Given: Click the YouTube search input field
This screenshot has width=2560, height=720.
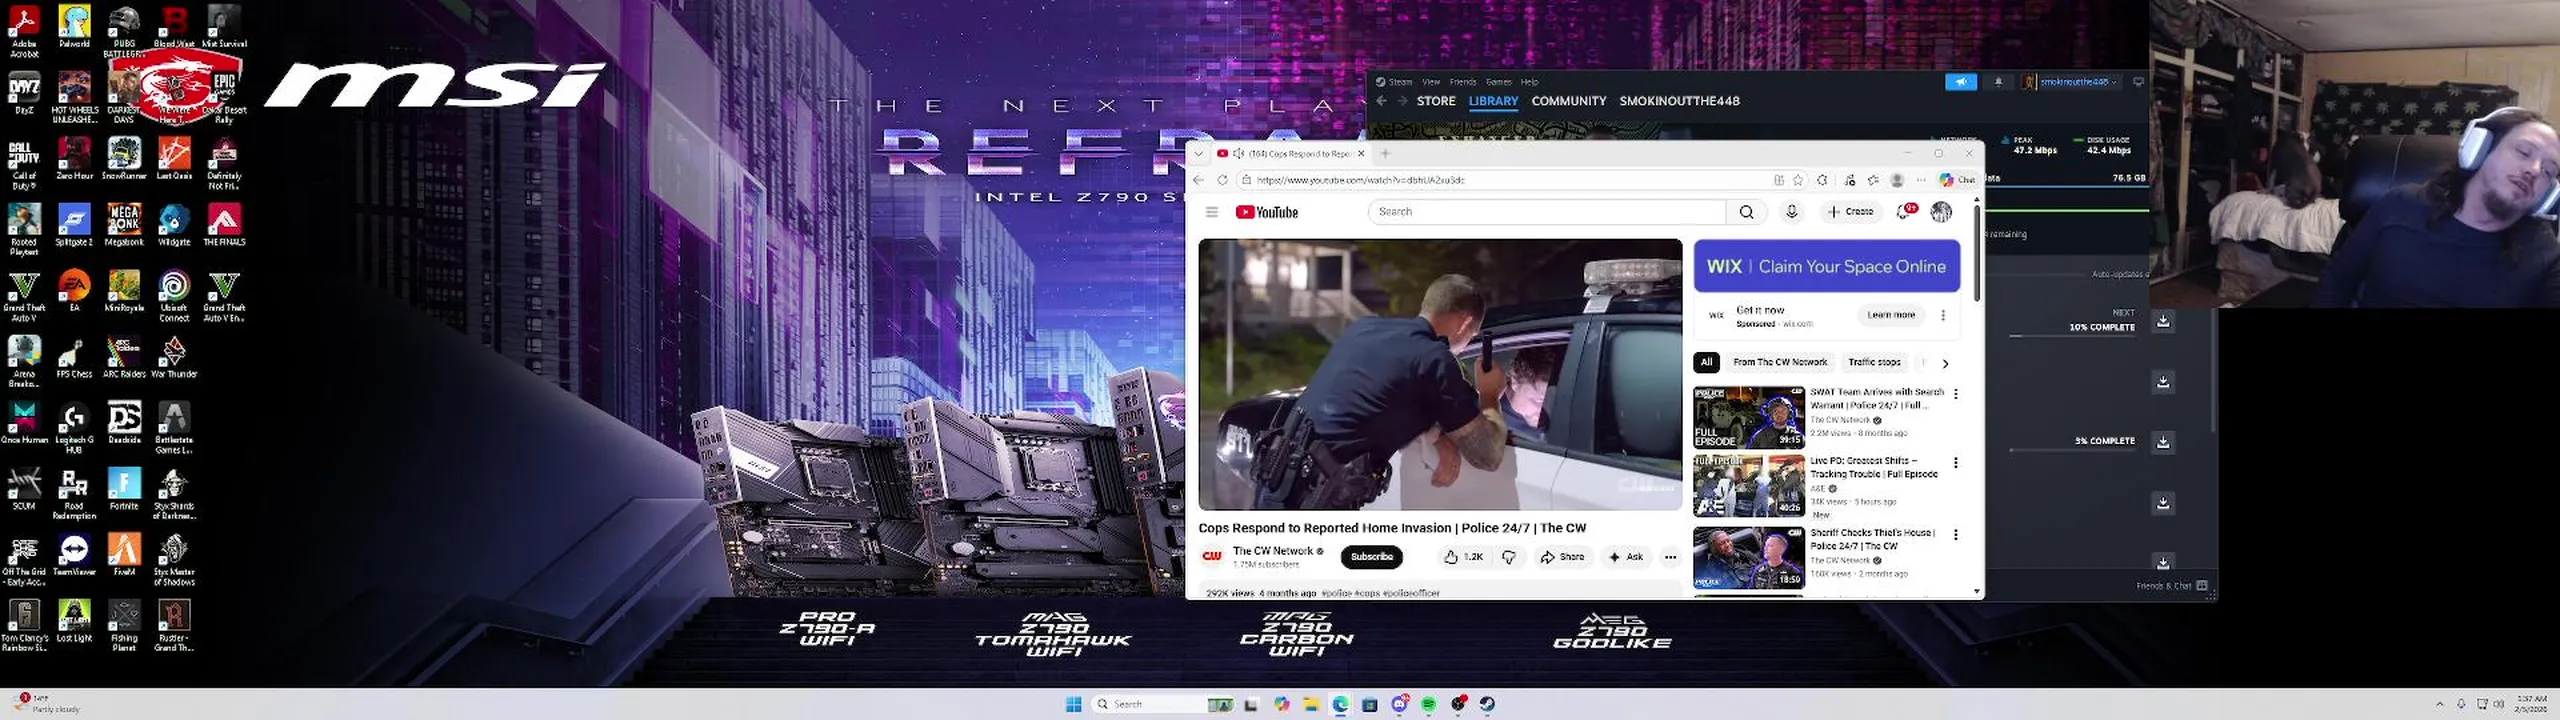Looking at the screenshot, I should pos(1547,212).
